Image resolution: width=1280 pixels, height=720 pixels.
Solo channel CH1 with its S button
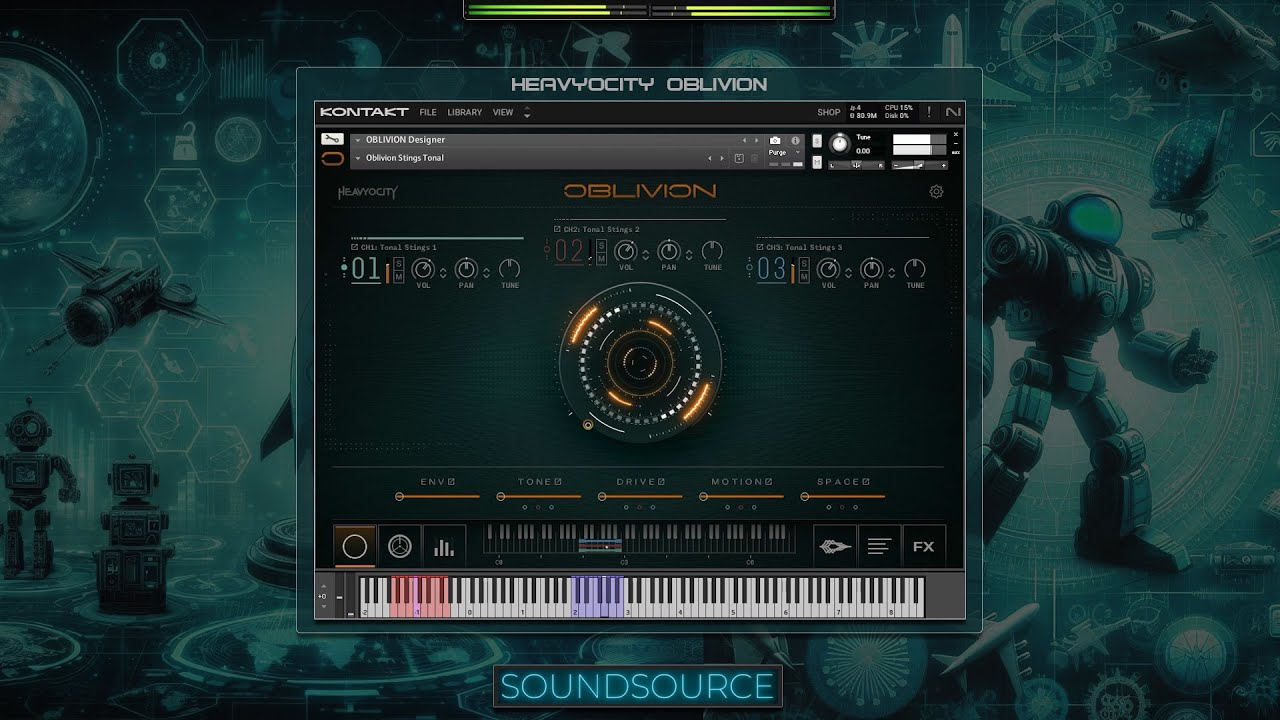pyautogui.click(x=398, y=263)
